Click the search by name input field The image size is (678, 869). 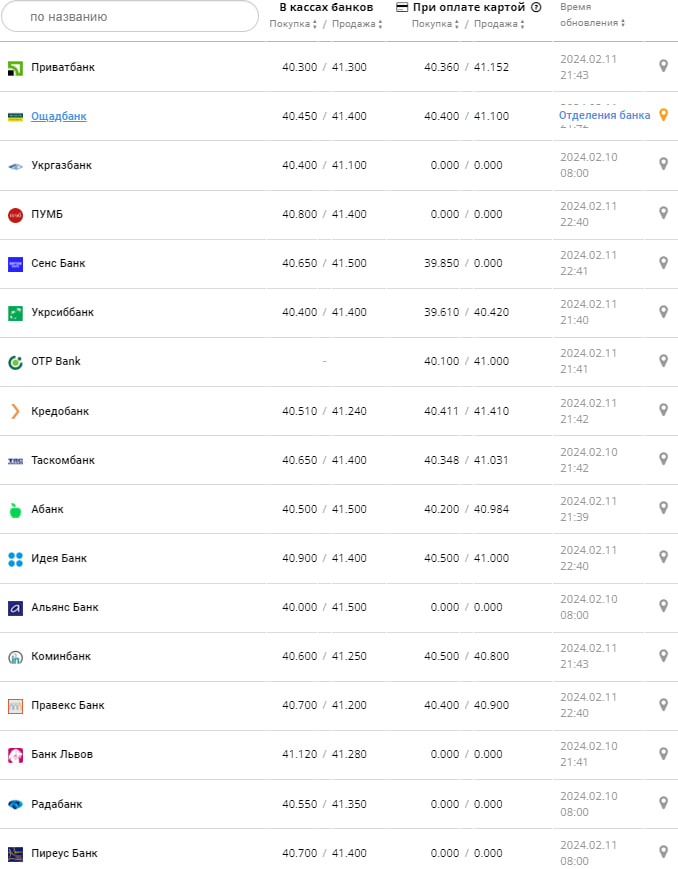[x=130, y=17]
